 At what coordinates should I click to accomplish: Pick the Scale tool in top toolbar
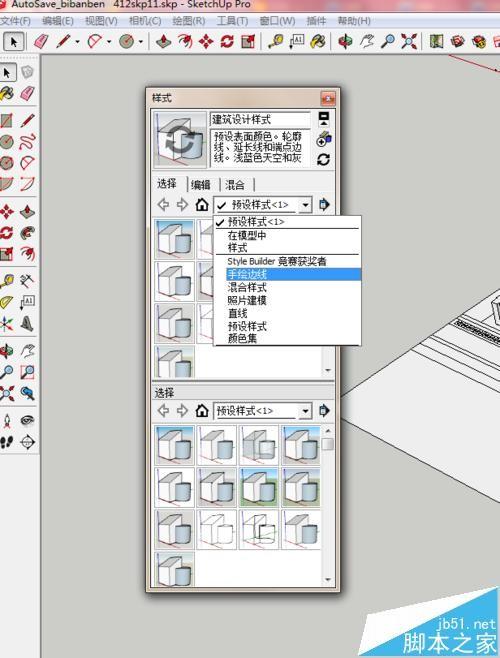[x=248, y=42]
